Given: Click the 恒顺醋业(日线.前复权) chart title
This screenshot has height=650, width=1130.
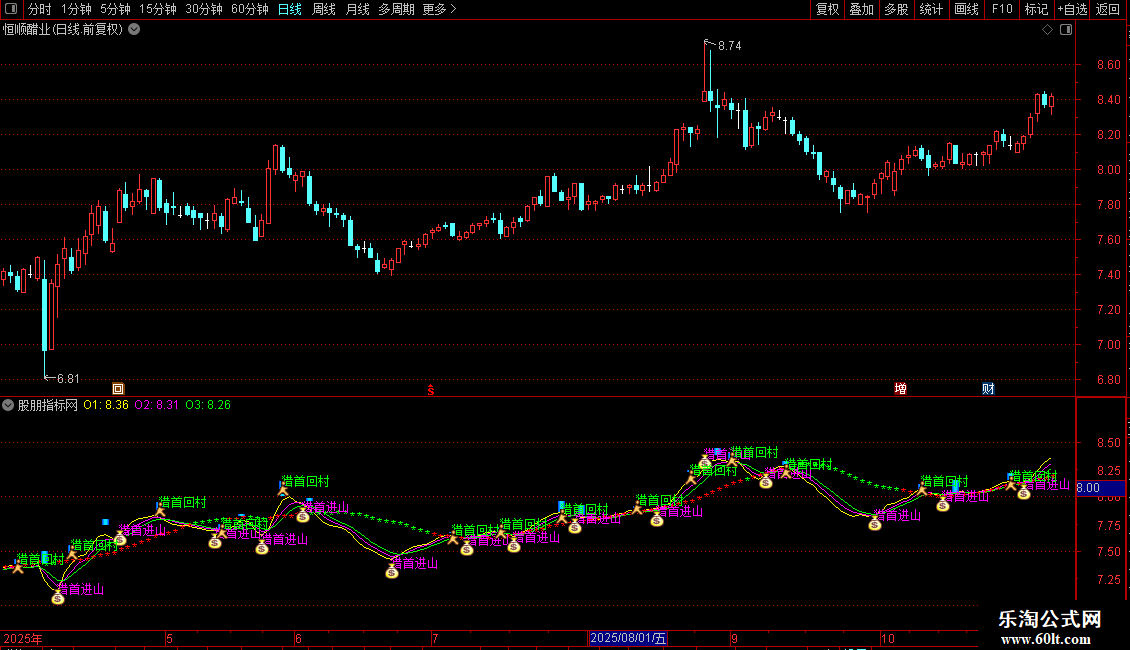Looking at the screenshot, I should (x=63, y=30).
